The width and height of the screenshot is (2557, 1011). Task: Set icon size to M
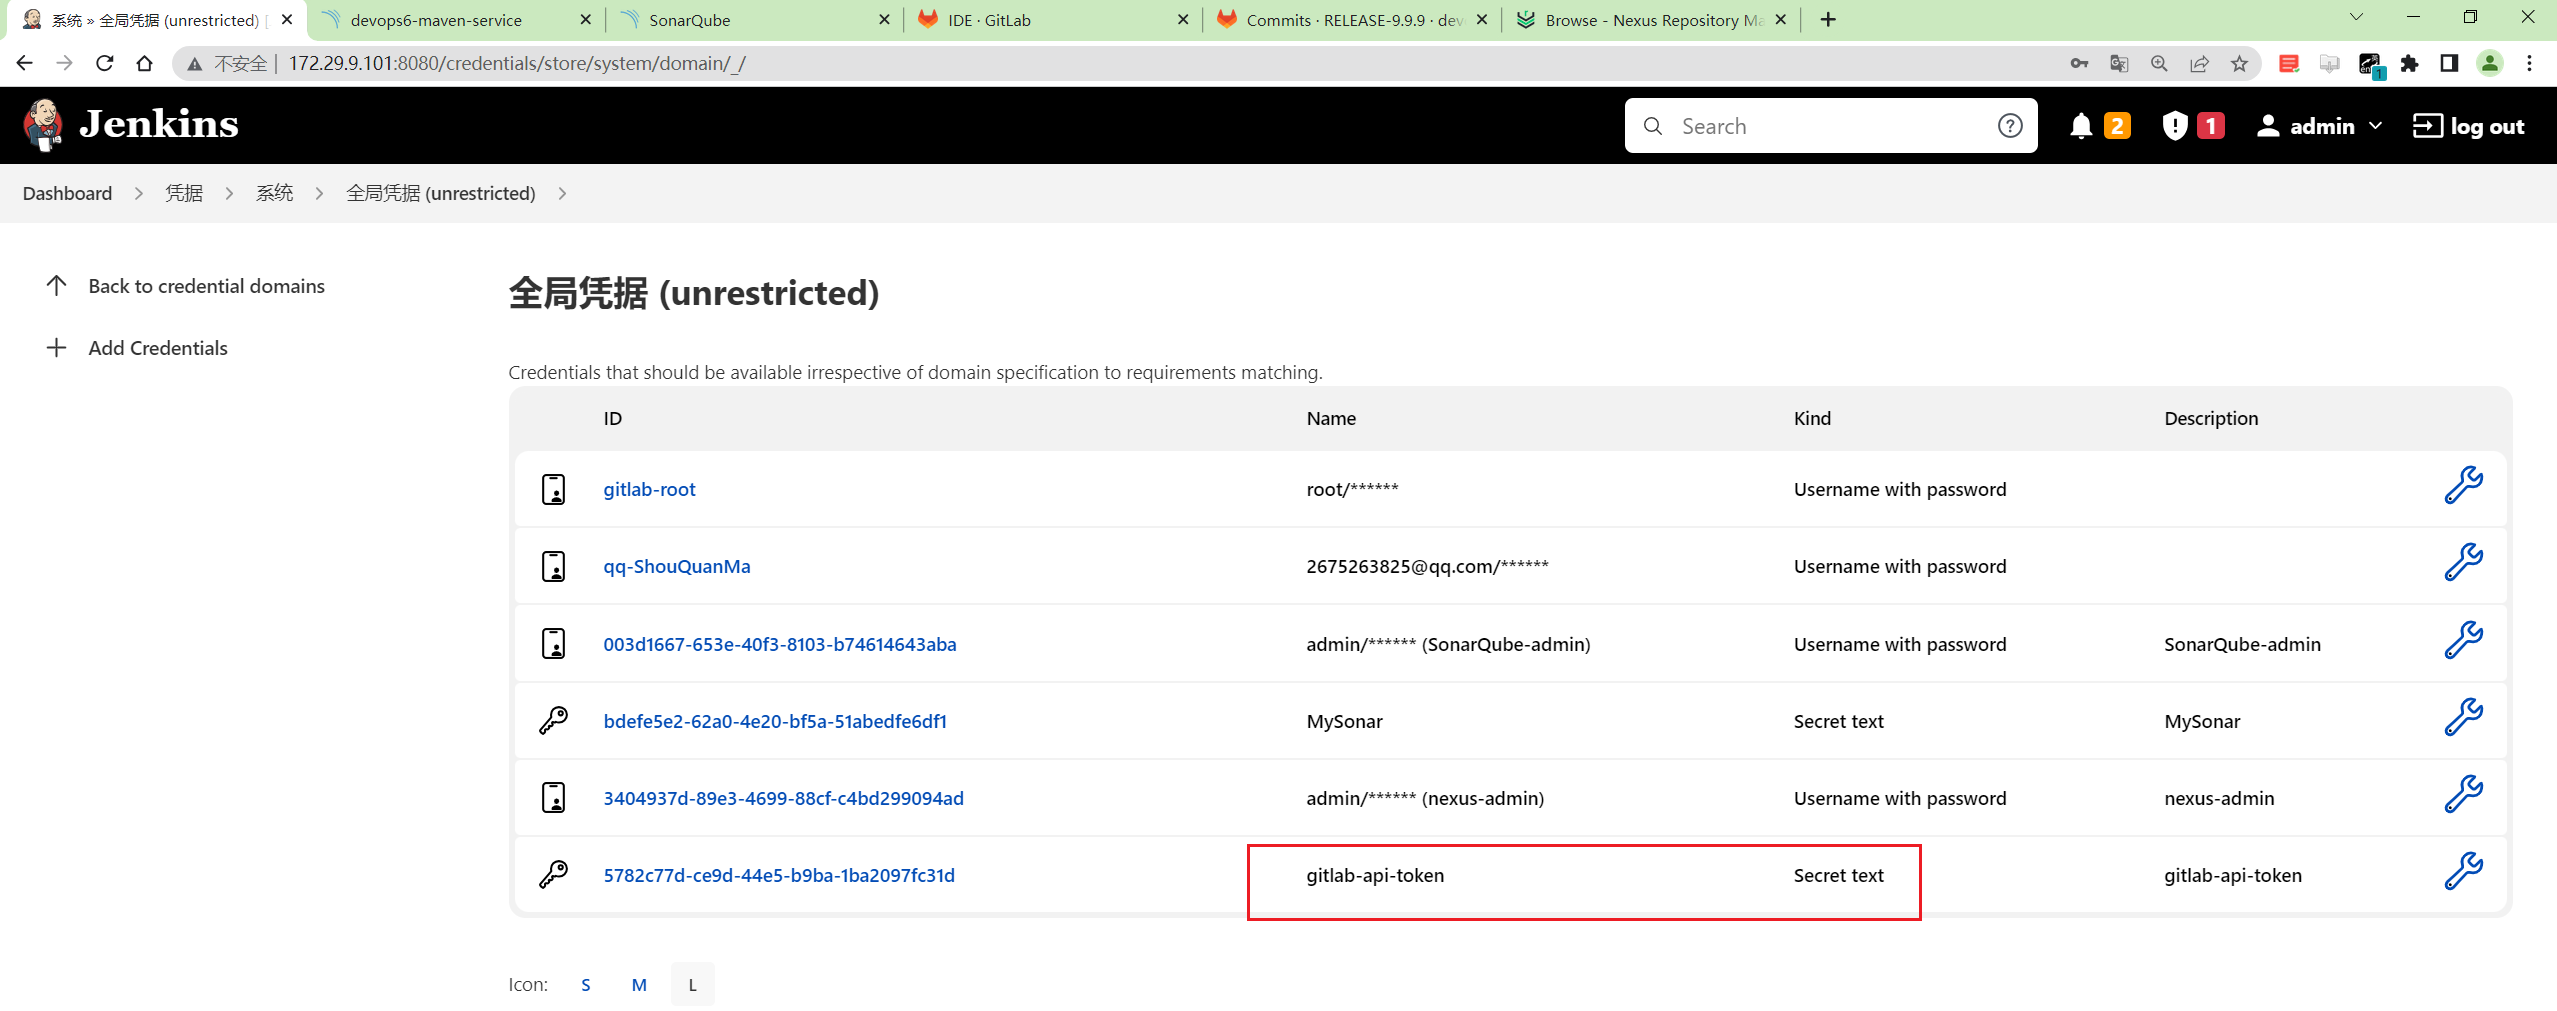[x=639, y=985]
